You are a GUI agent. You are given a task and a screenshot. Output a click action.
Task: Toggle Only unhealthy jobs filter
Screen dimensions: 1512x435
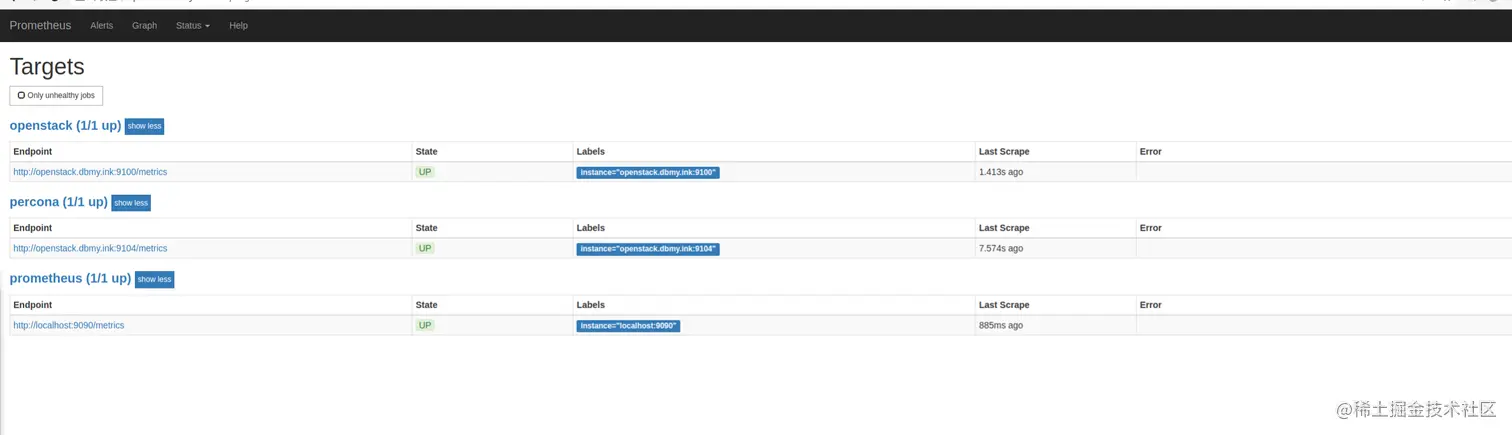[56, 95]
